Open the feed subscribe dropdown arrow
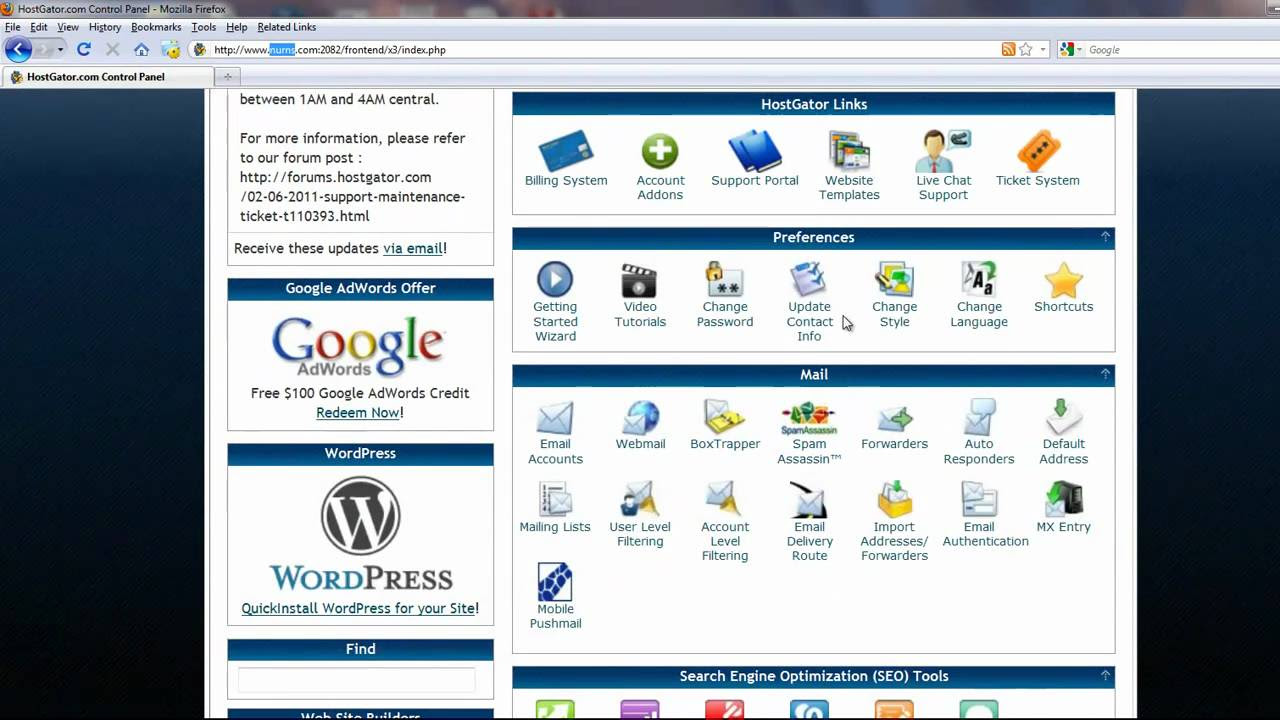The image size is (1280, 720). (x=1043, y=49)
